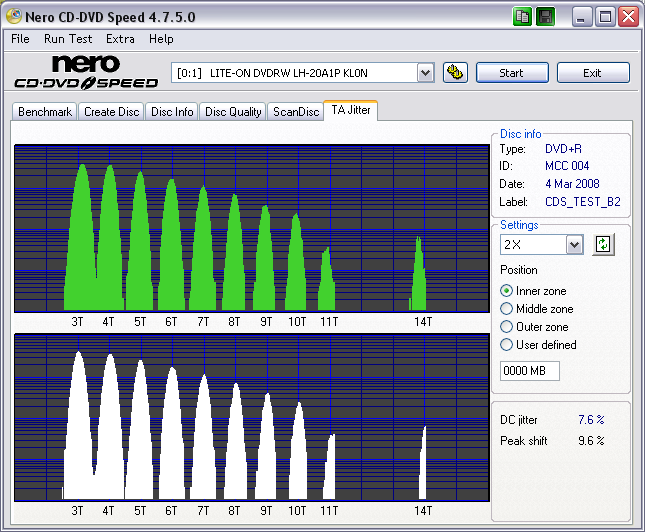The image size is (645, 532).
Task: Open the File menu
Action: [20, 39]
